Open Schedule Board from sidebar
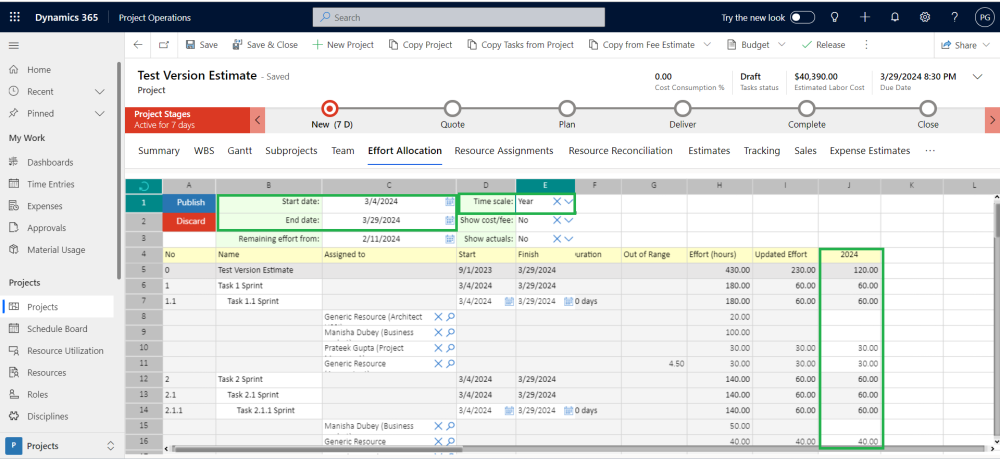The height and width of the screenshot is (459, 1000). (56, 329)
